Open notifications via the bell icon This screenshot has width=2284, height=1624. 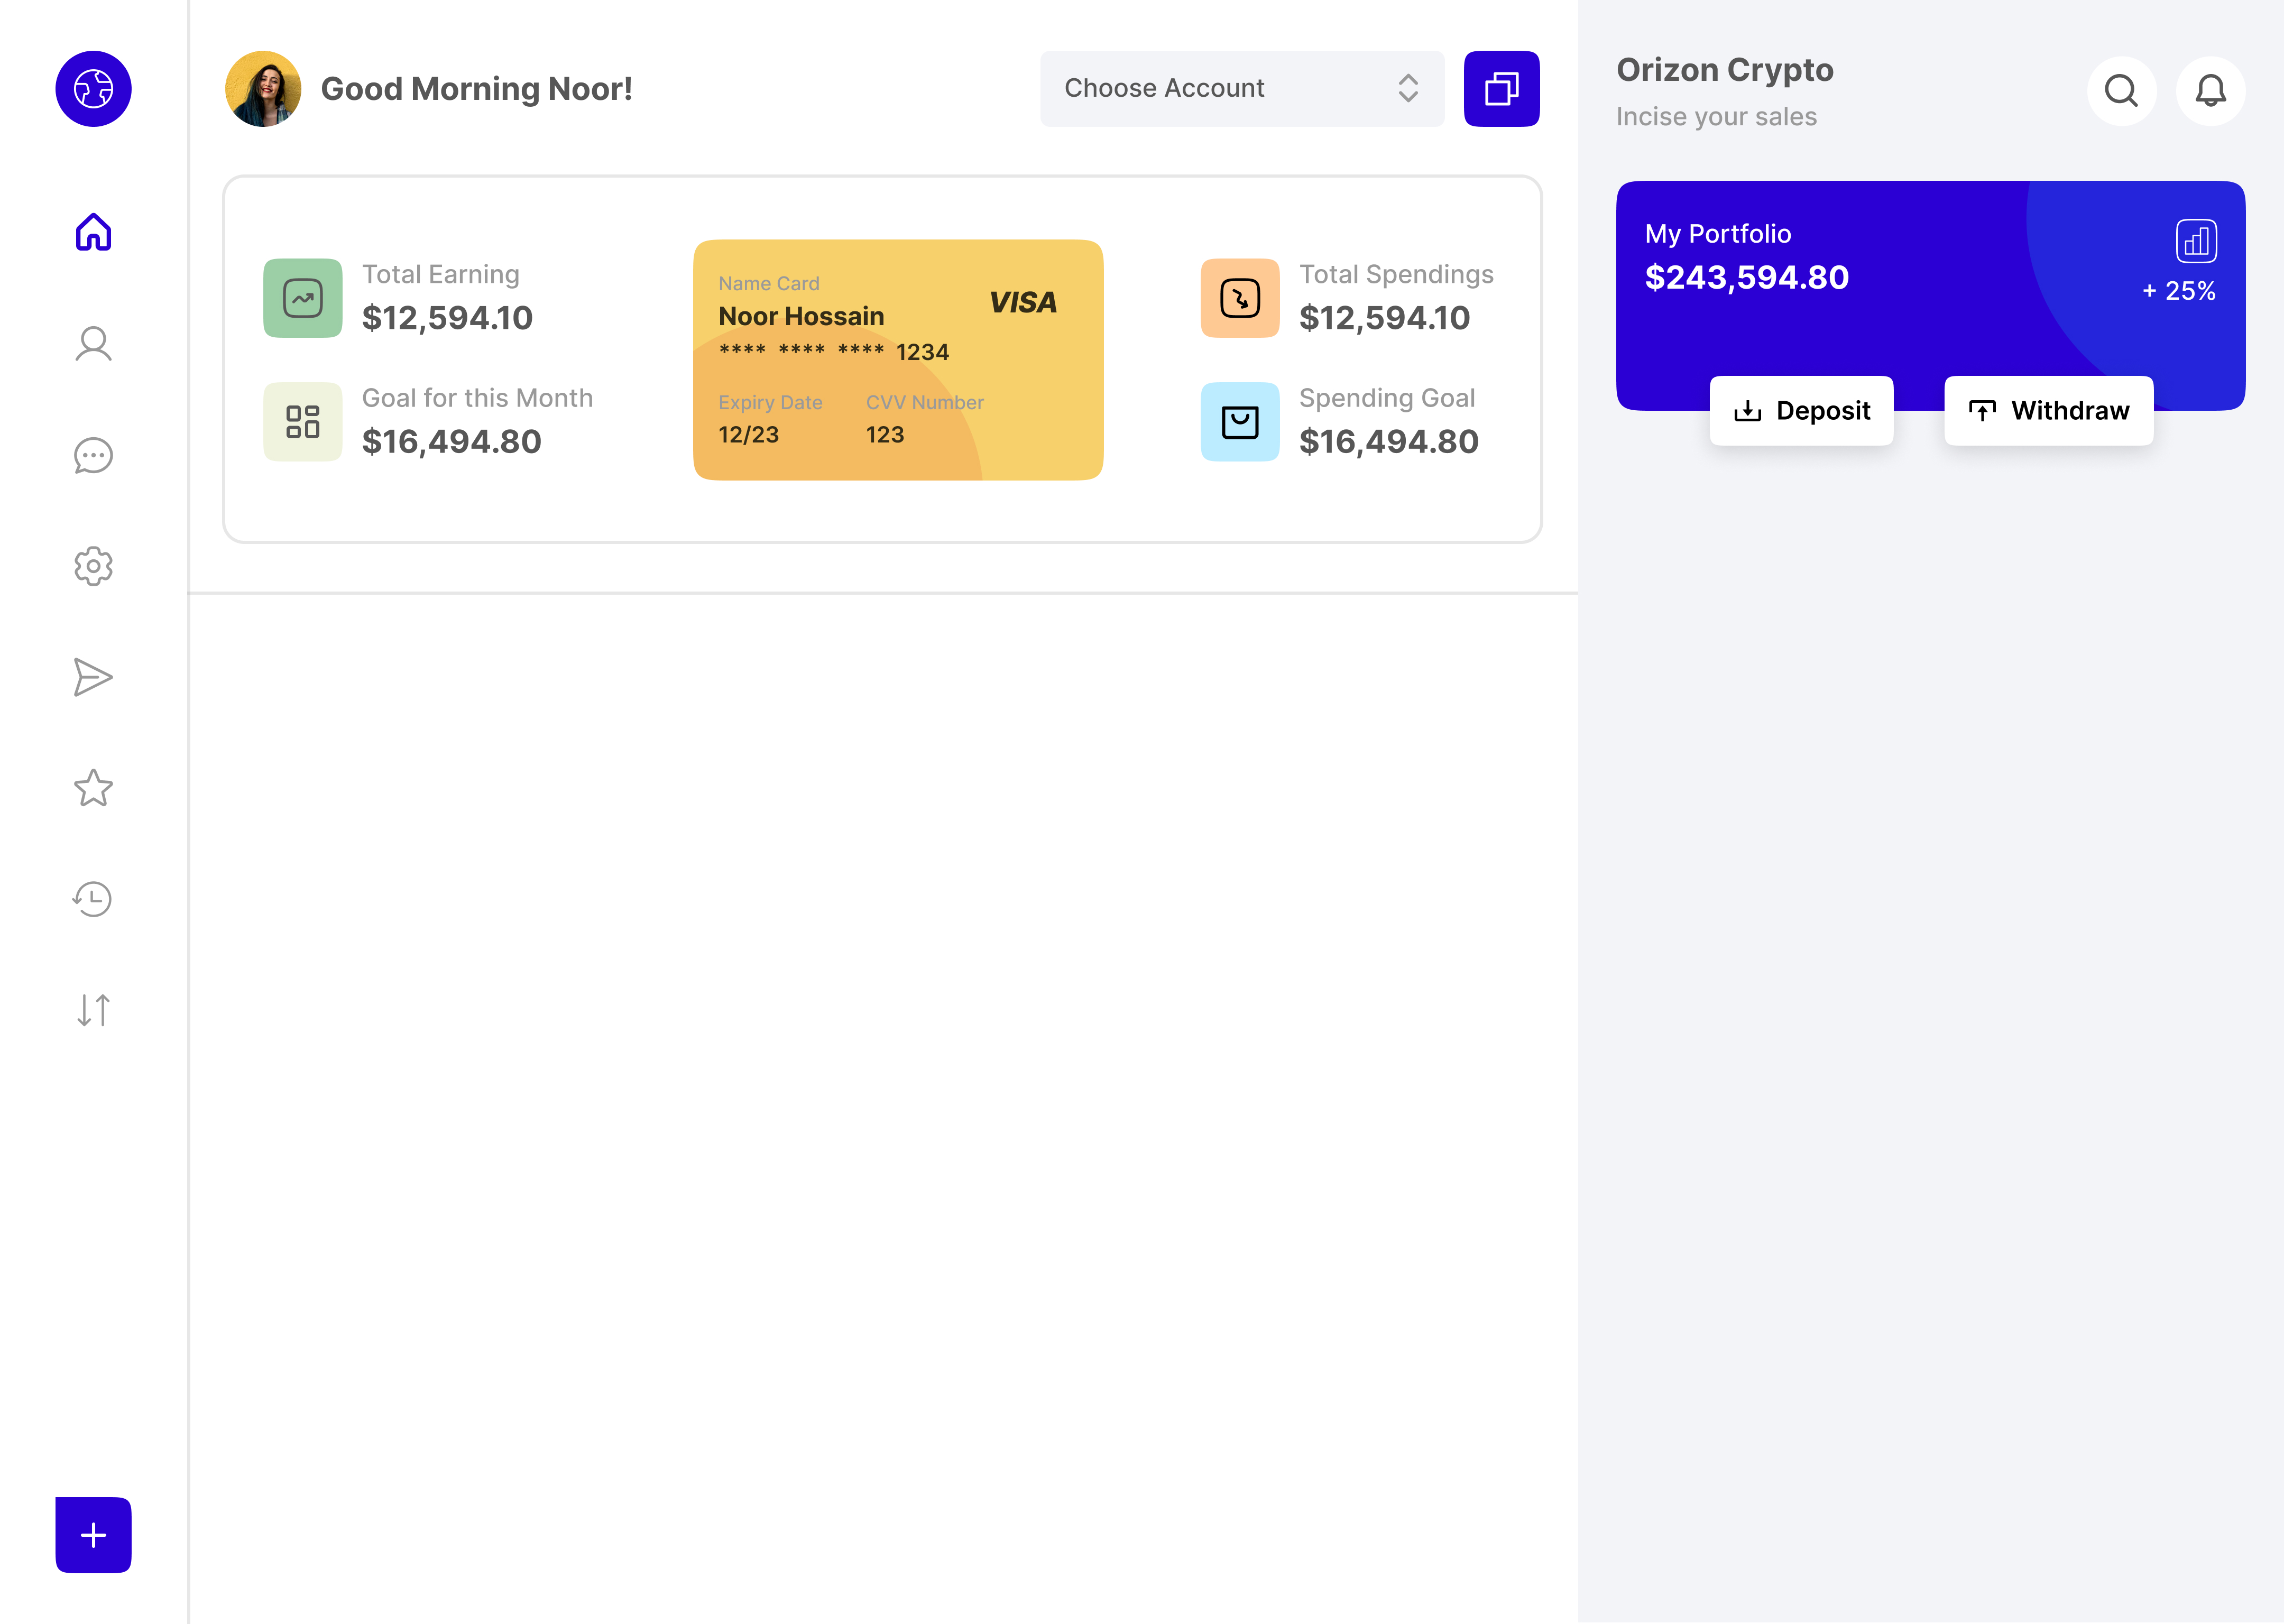coord(2210,91)
